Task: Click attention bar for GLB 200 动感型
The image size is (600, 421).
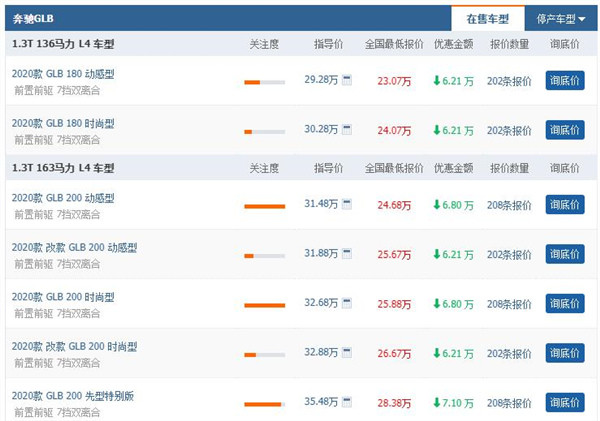Action: point(265,206)
